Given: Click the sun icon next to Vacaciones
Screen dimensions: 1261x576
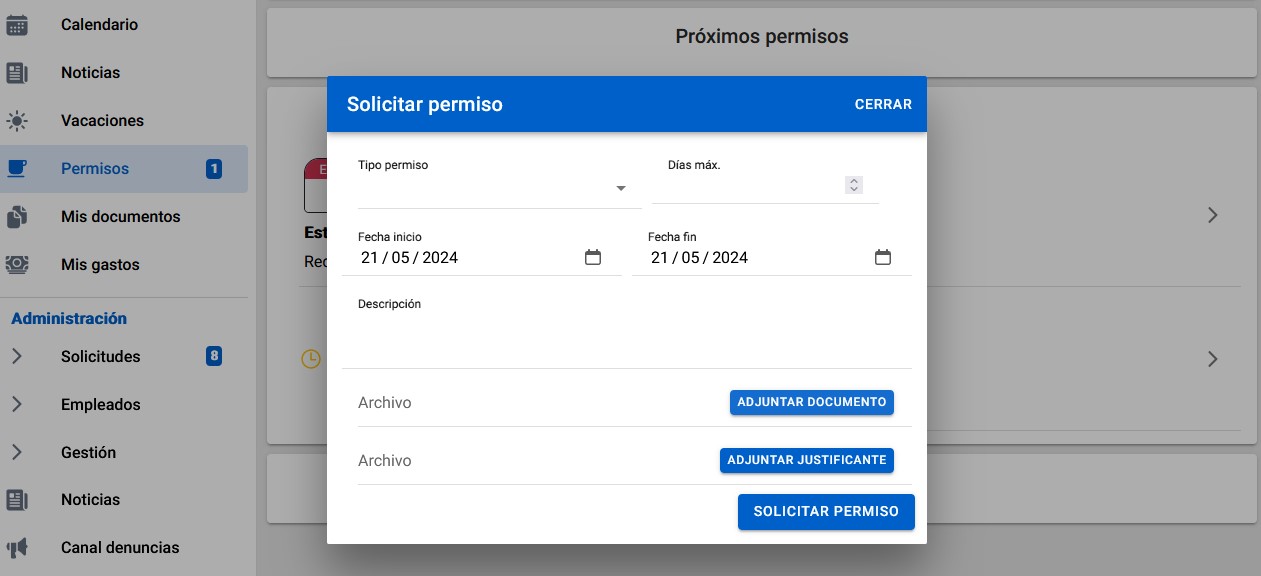Looking at the screenshot, I should point(17,121).
